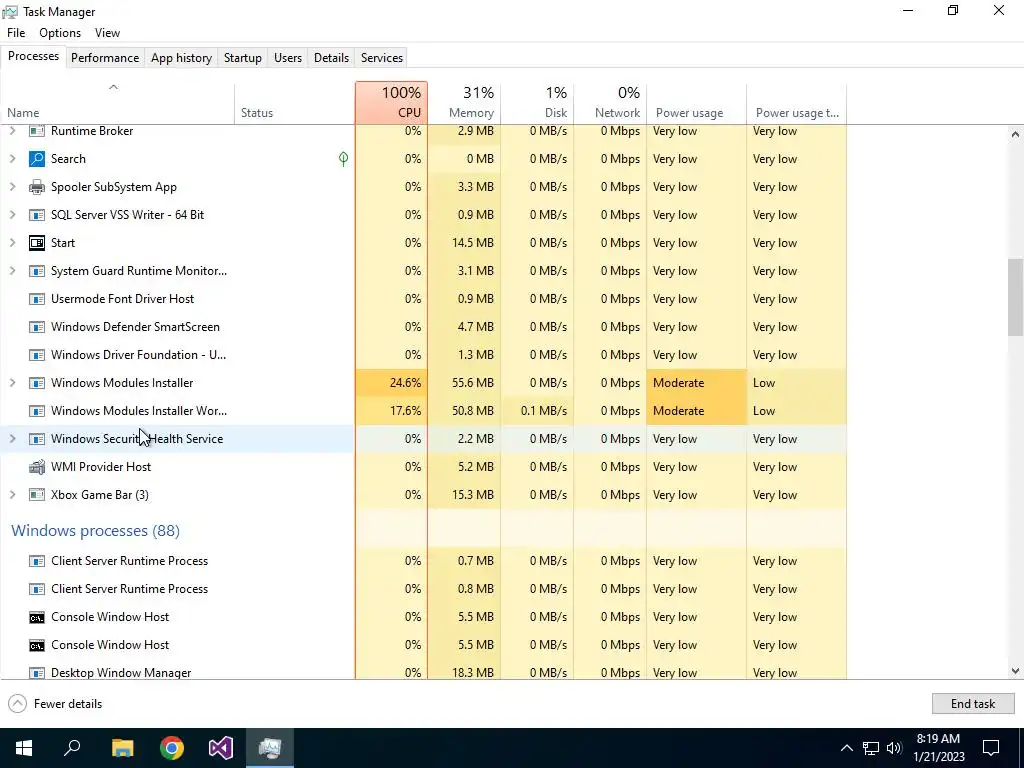Switch to the Details tab

pos(331,57)
